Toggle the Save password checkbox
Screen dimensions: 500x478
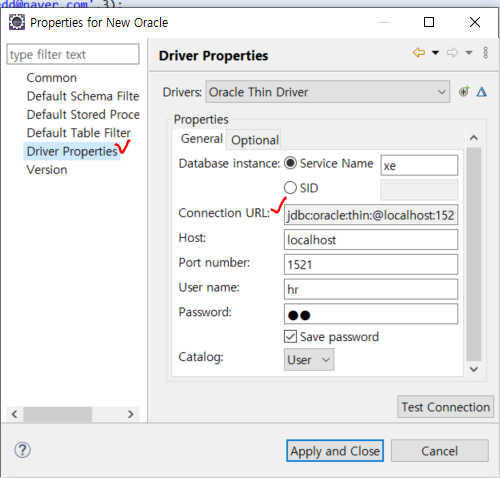click(290, 337)
